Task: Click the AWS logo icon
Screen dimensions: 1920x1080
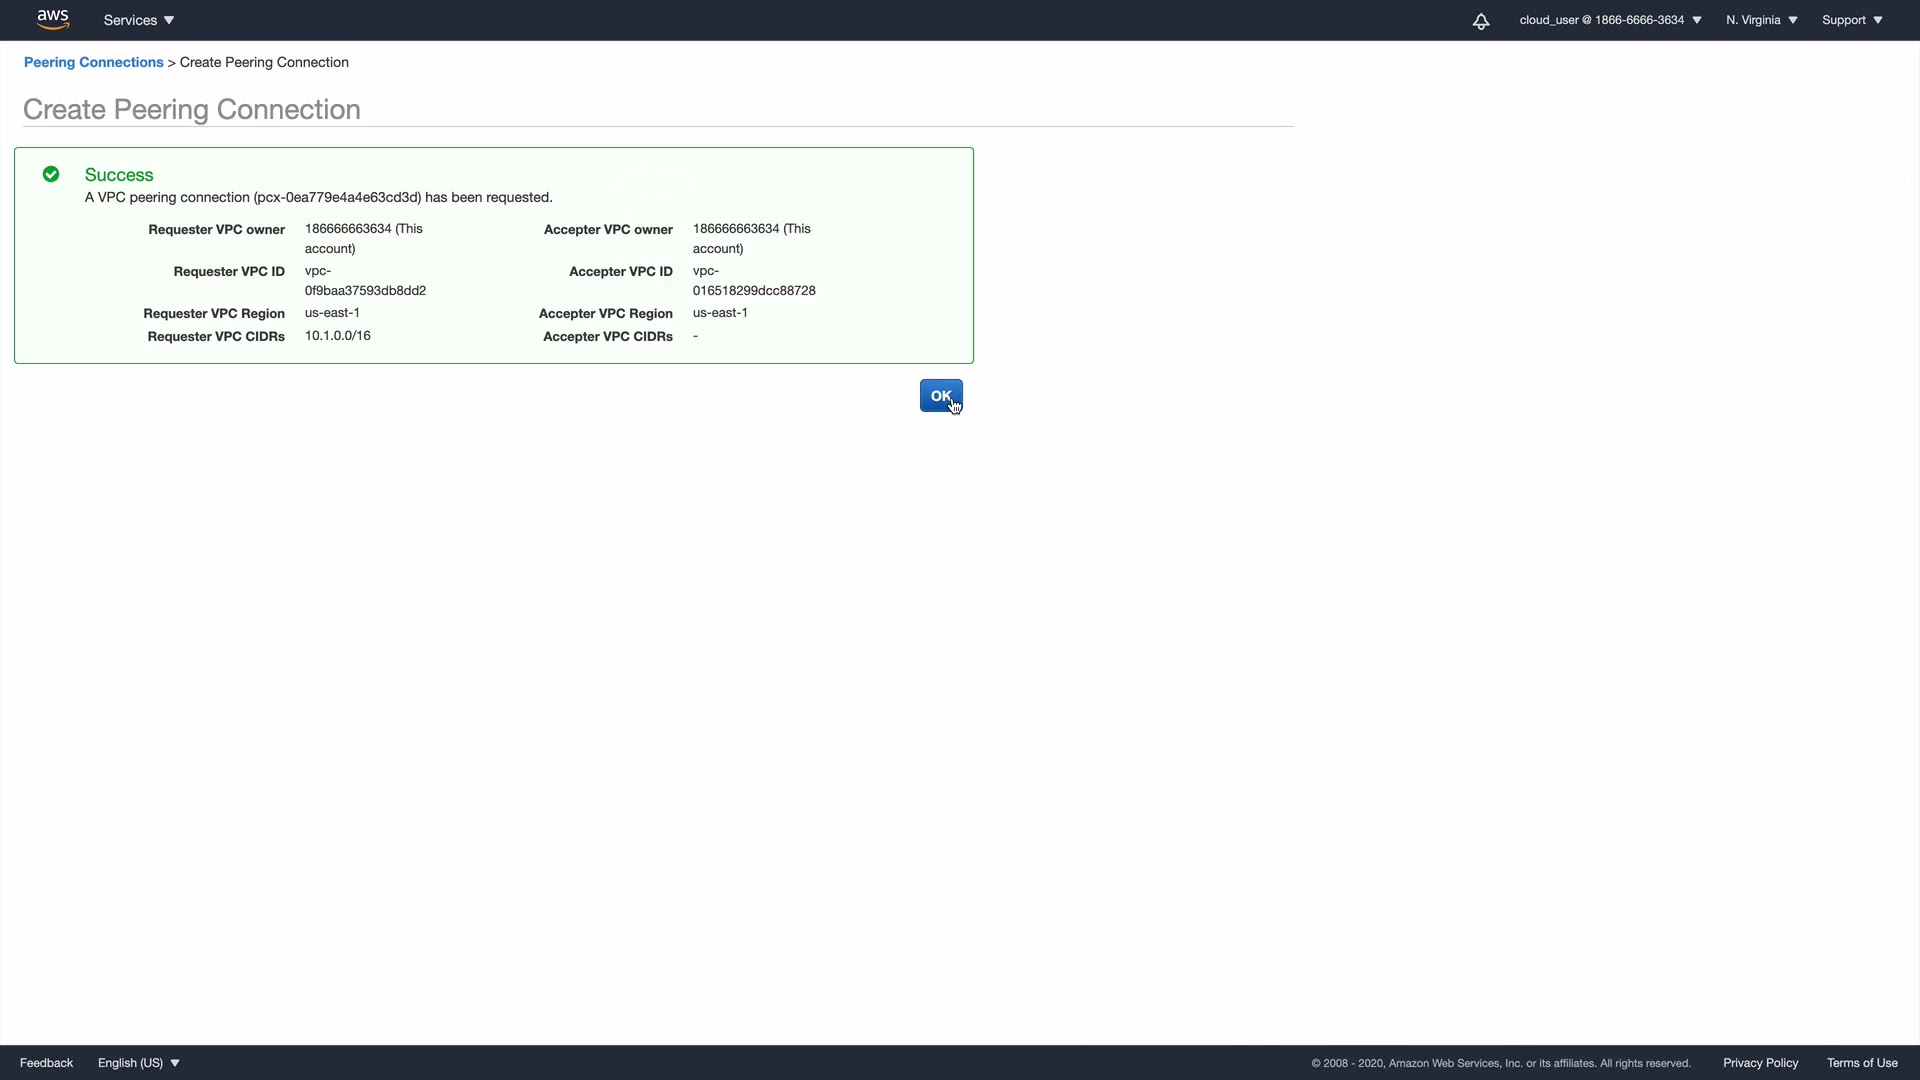Action: 52,19
